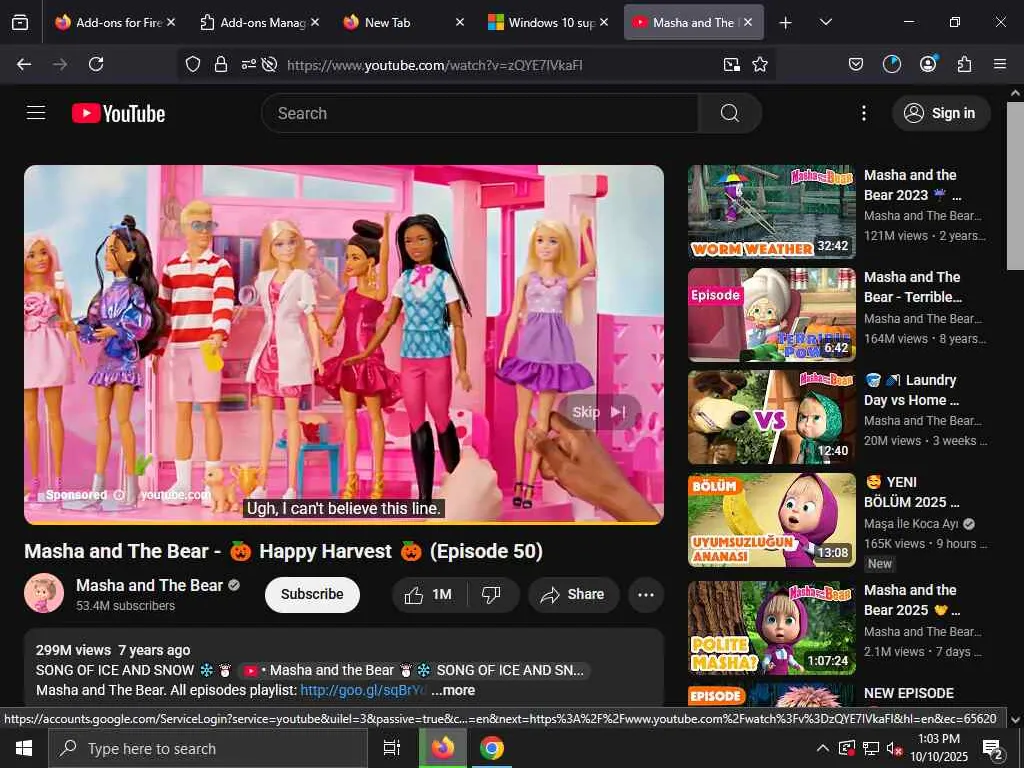Click the Sign in button
This screenshot has width=1024, height=768.
tap(941, 113)
